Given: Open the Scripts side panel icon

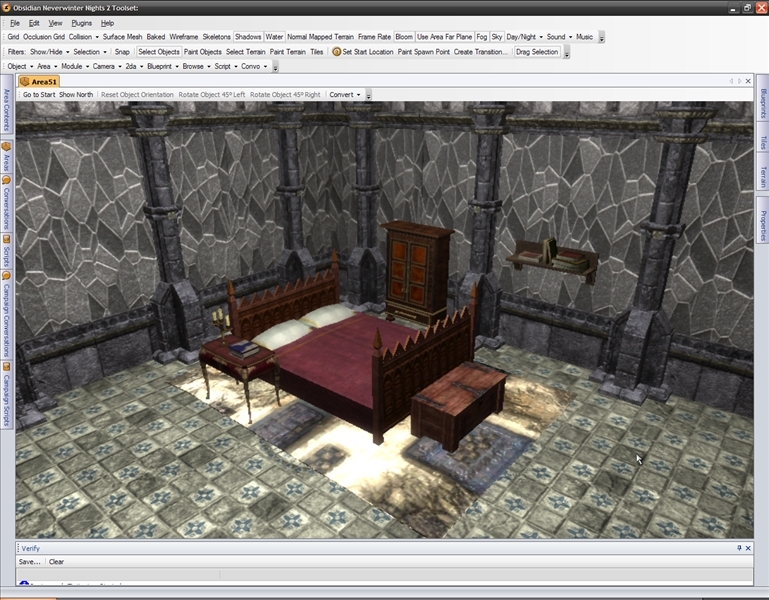Looking at the screenshot, I should coord(6,240).
